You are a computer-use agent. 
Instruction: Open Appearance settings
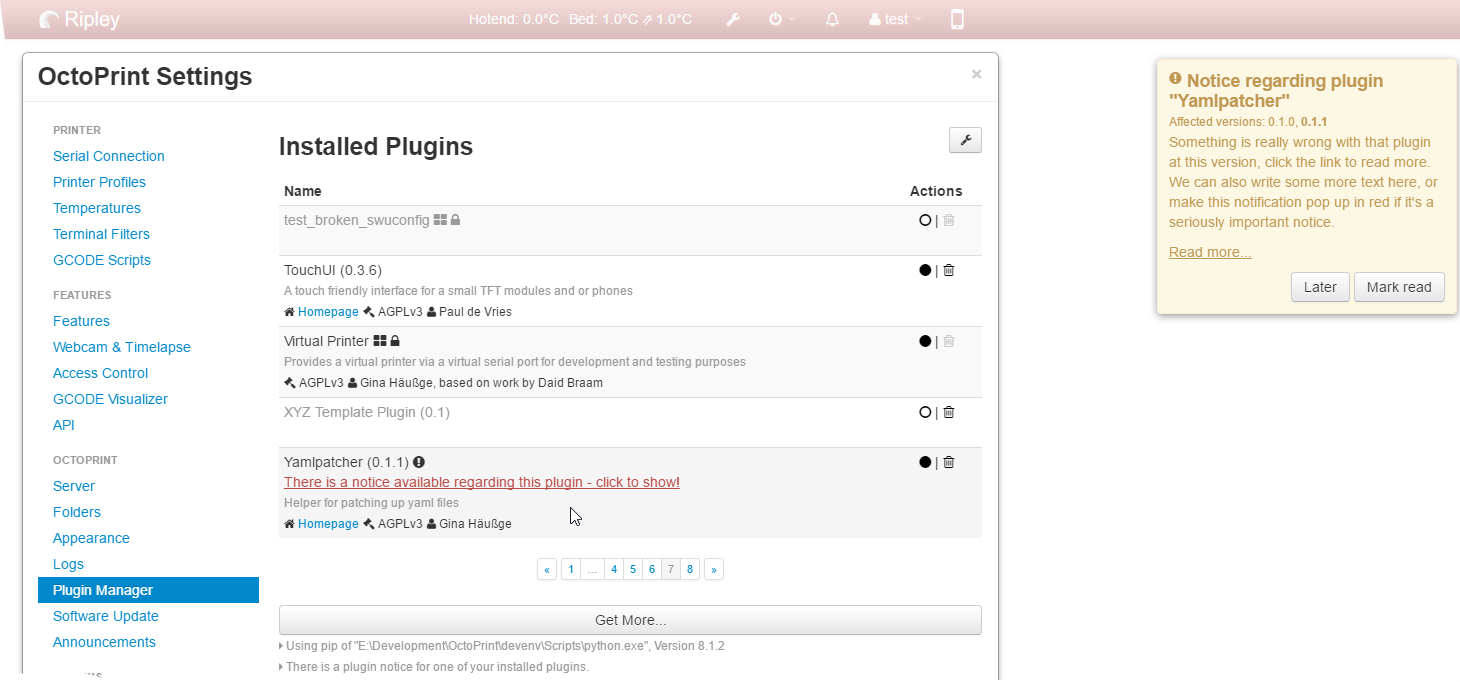tap(91, 538)
